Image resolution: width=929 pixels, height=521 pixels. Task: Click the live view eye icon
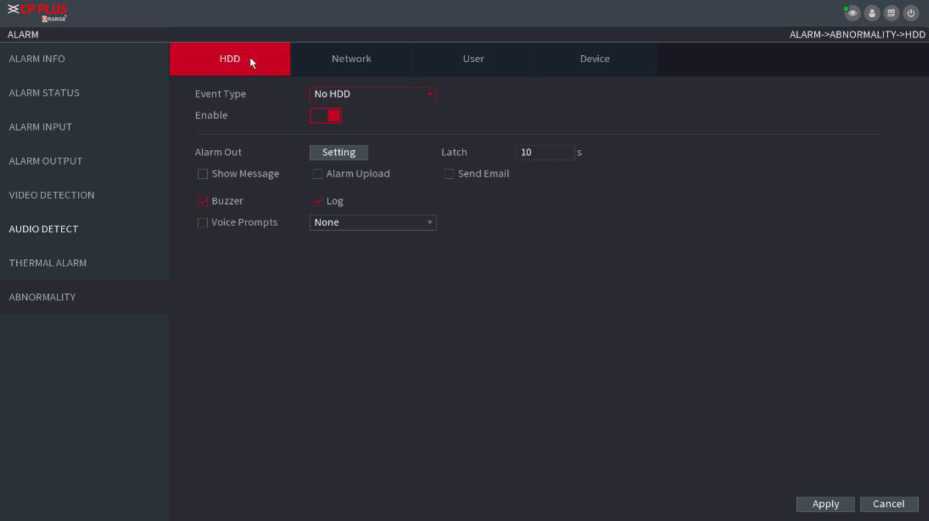853,13
